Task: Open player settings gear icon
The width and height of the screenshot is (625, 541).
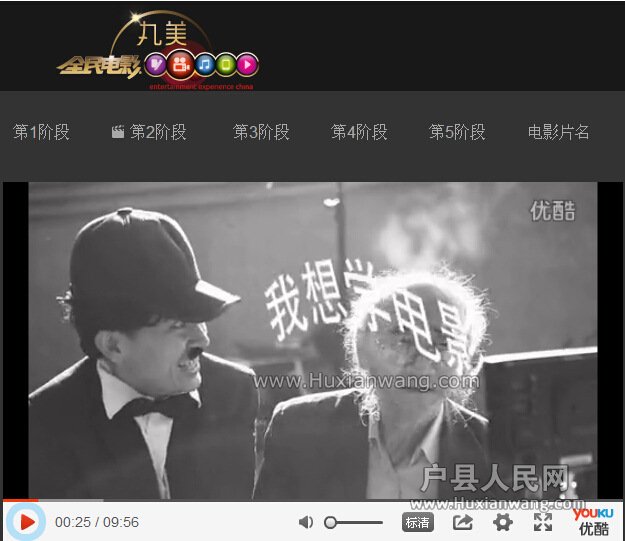Action: pyautogui.click(x=503, y=522)
